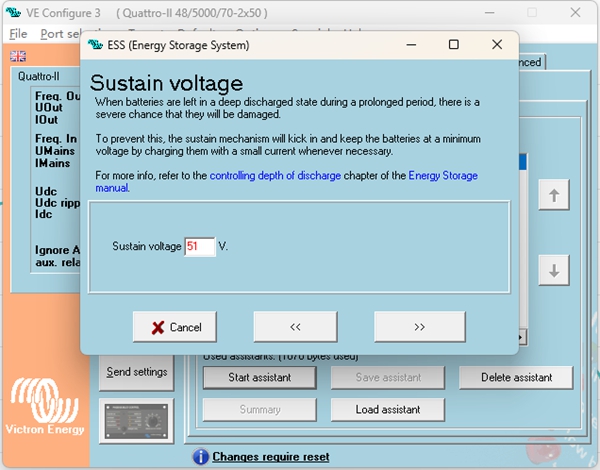Click the Sustain voltage input field
Screen dimensions: 600x470
(200, 247)
